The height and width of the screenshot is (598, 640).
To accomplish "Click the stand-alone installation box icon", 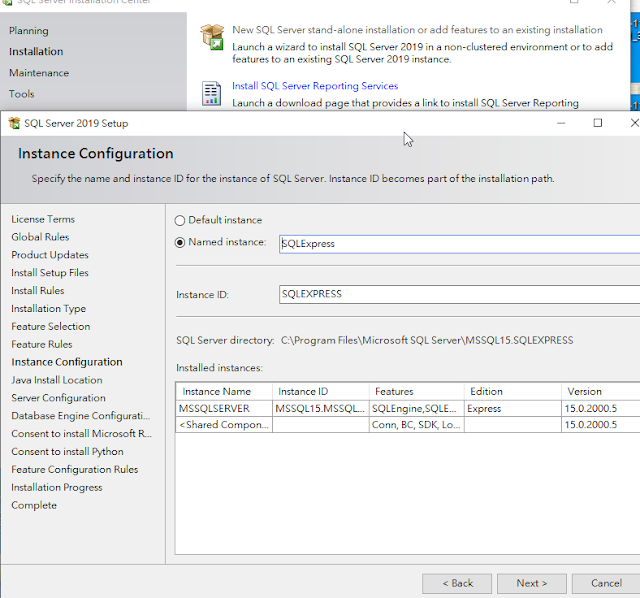I will 212,37.
